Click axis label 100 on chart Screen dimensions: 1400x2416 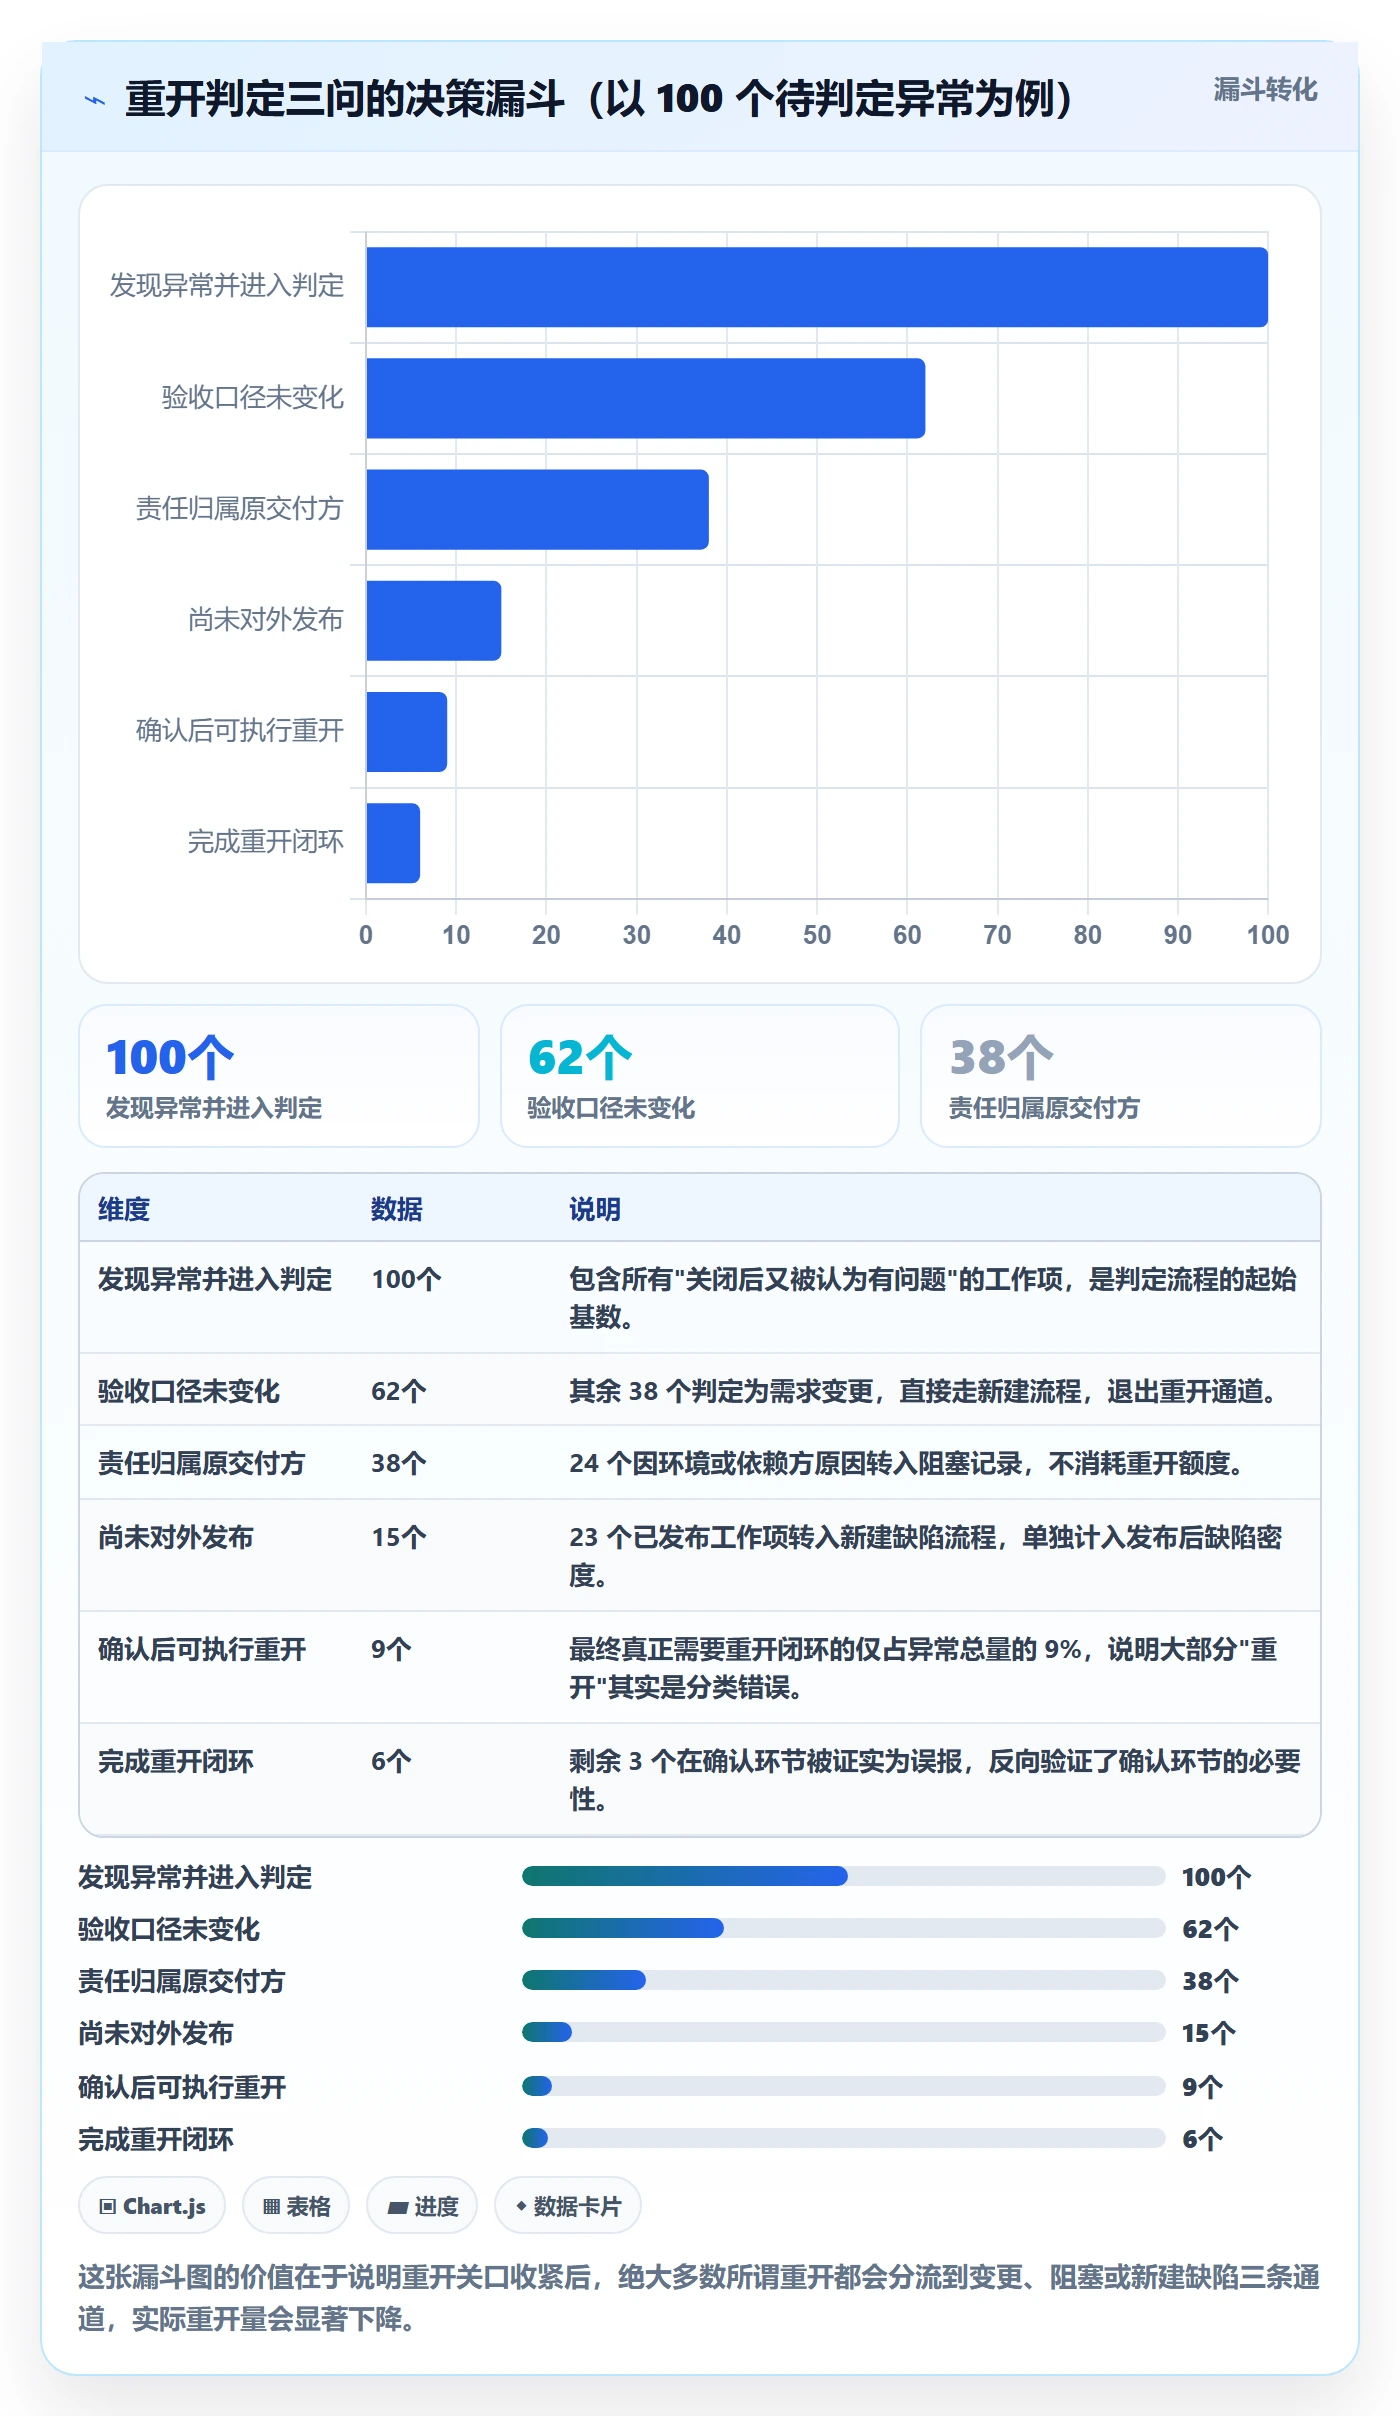pyautogui.click(x=1268, y=935)
